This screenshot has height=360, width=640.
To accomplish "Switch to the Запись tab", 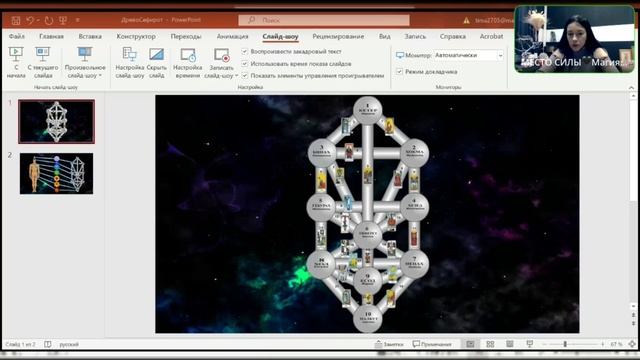I will [x=415, y=36].
